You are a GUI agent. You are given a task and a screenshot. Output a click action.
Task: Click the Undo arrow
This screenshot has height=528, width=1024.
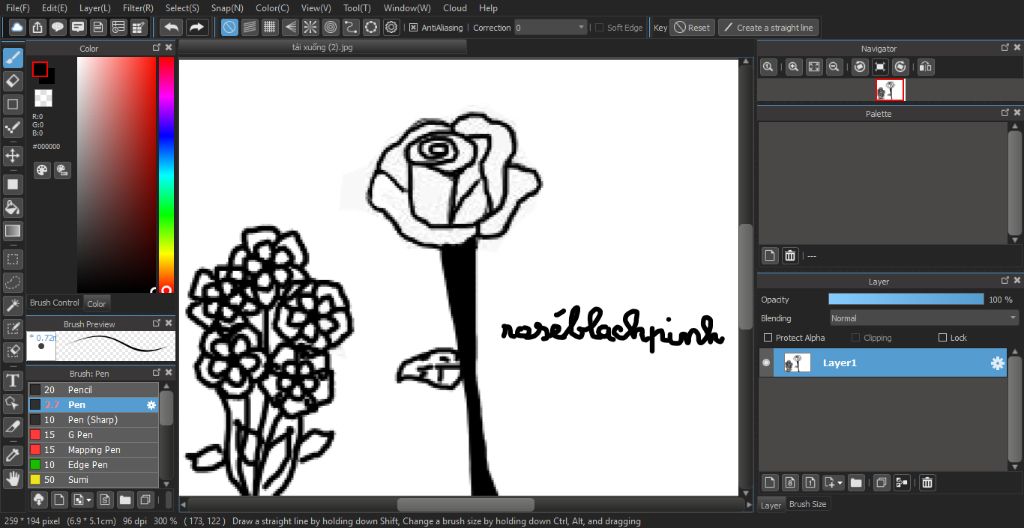(172, 27)
